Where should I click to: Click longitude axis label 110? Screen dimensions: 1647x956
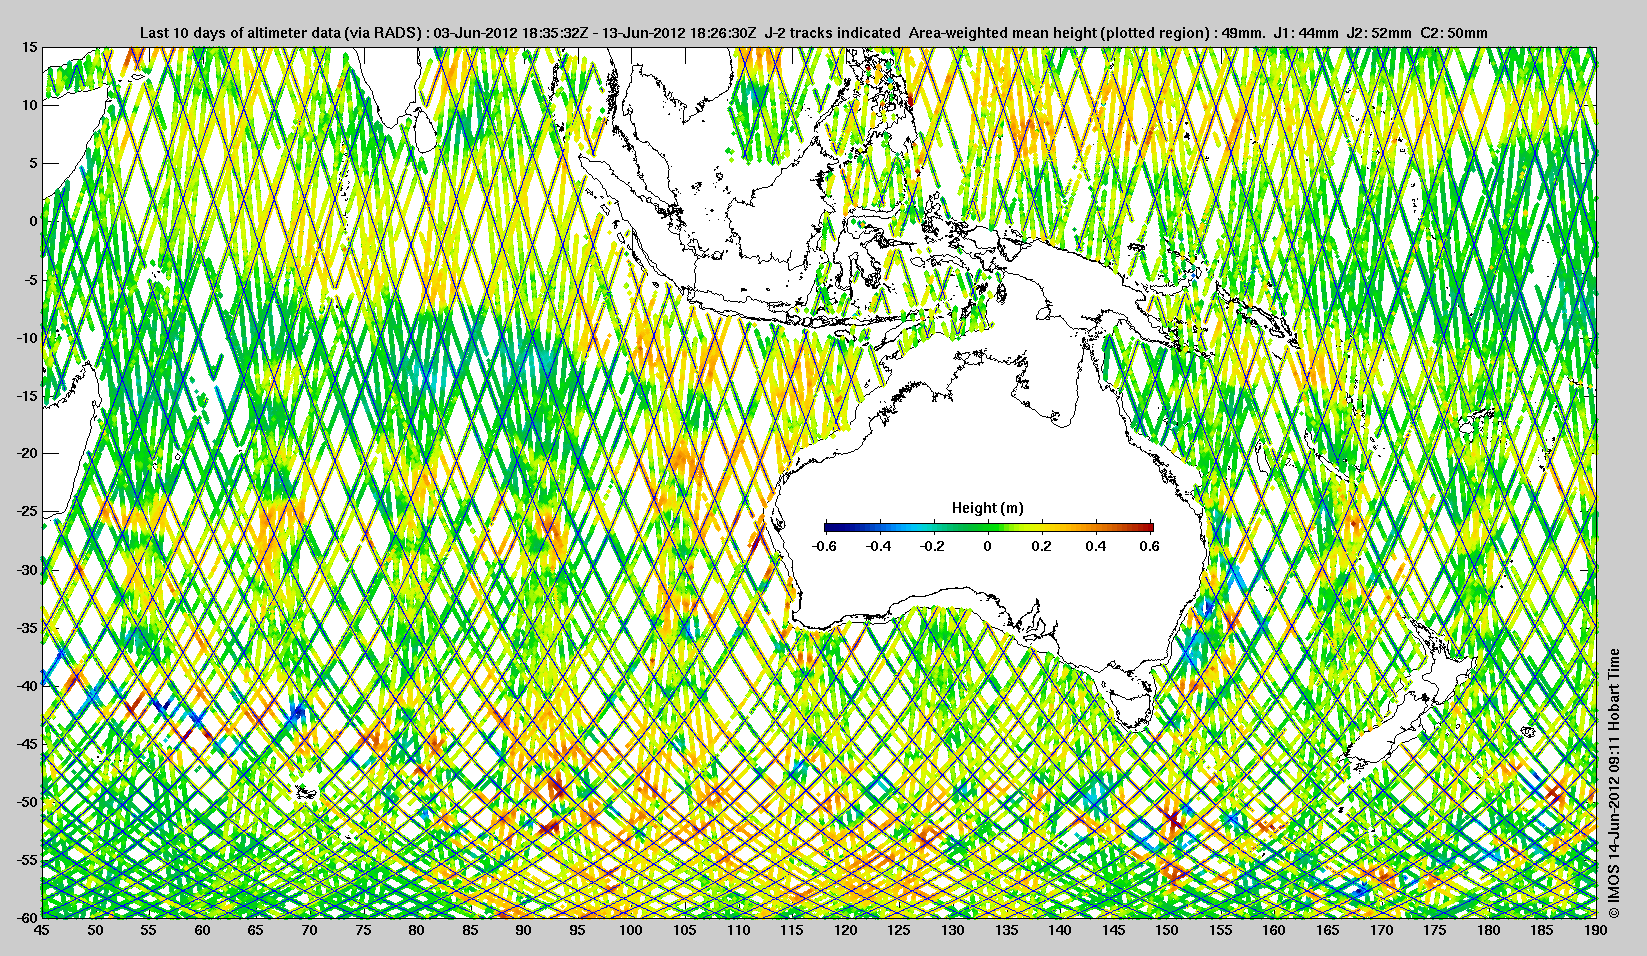click(x=738, y=930)
